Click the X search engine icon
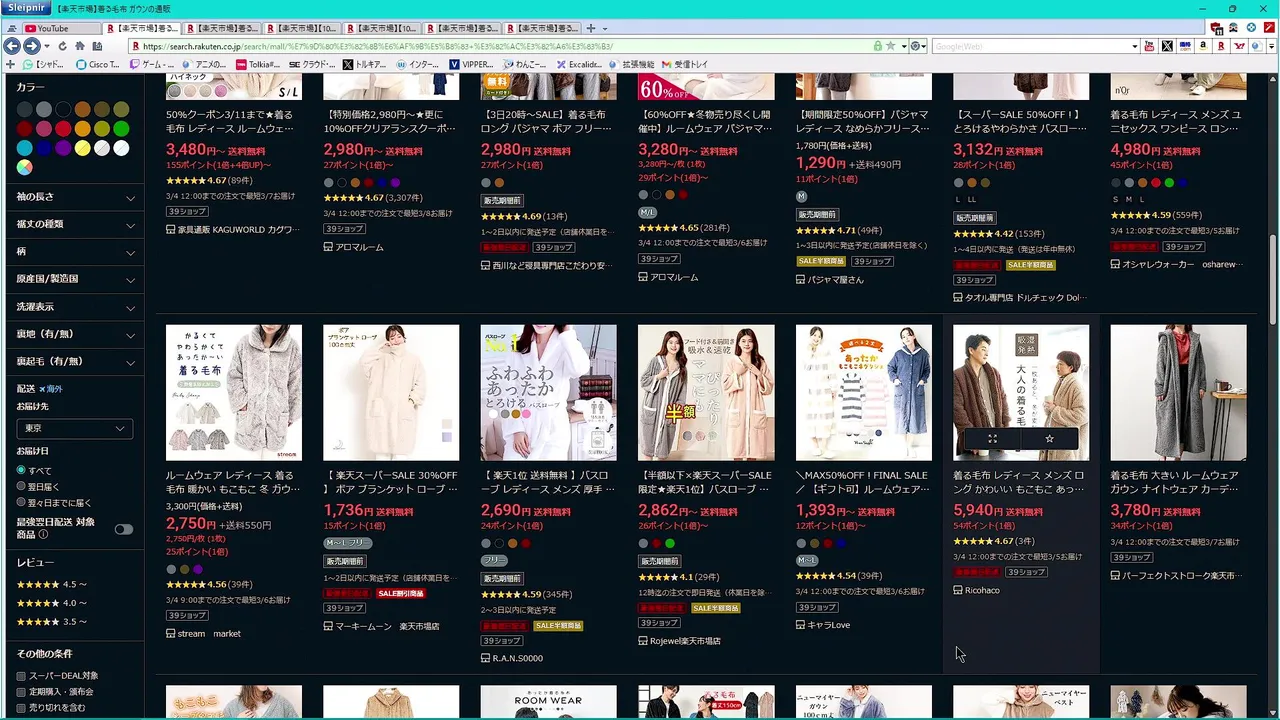The height and width of the screenshot is (720, 1280). coord(1167,46)
